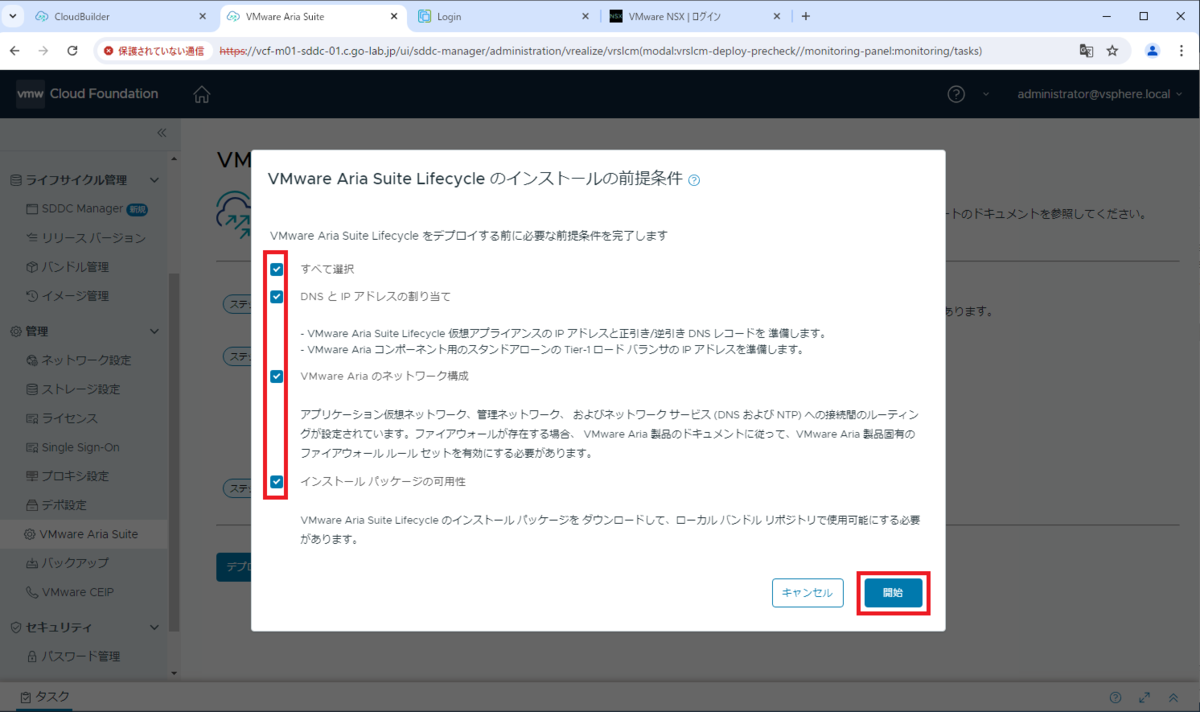Viewport: 1200px width, 712px height.
Task: Collapse the sidebar with double-chevron icon
Action: 162,133
